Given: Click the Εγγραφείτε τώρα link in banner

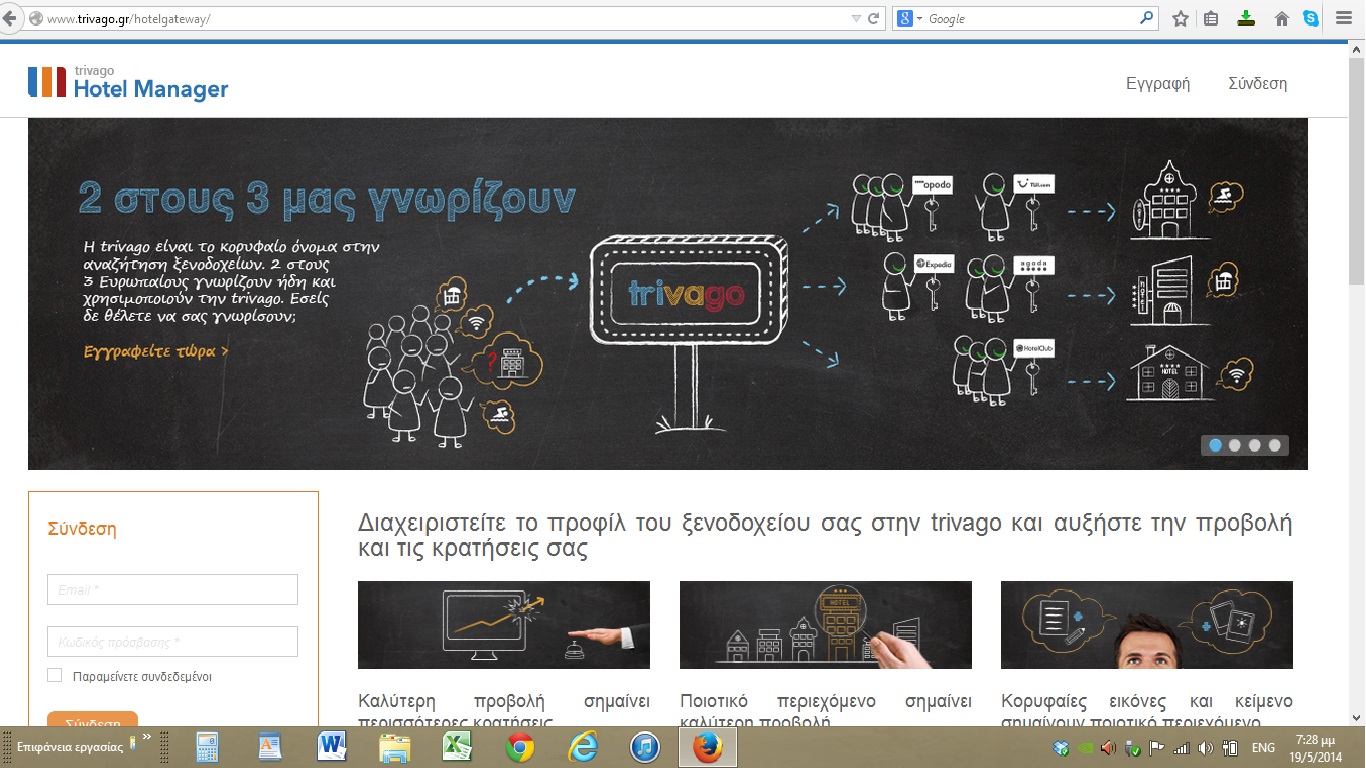Looking at the screenshot, I should [156, 352].
